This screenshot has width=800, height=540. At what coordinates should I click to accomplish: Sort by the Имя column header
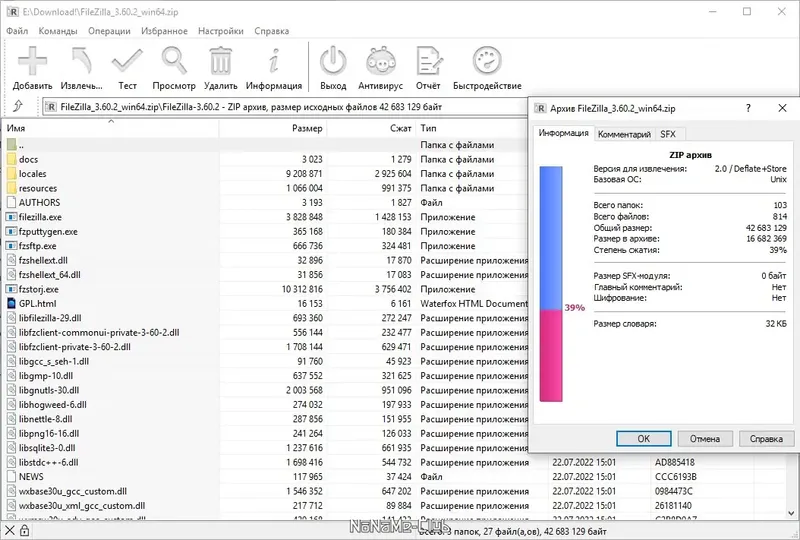click(x=111, y=128)
